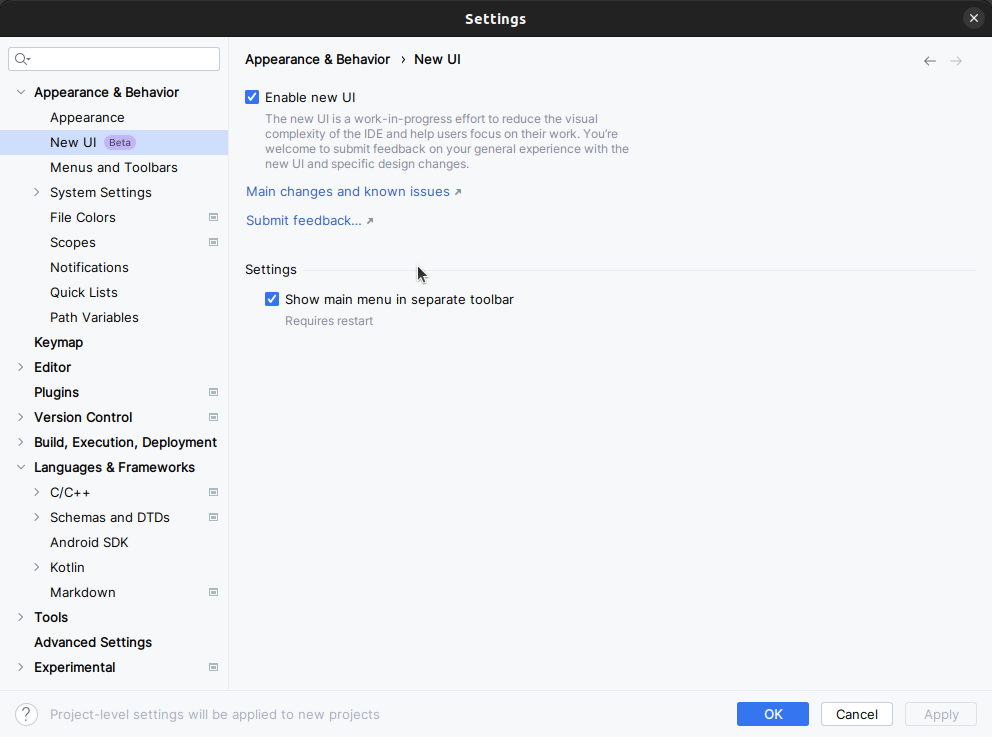992x737 pixels.
Task: Click the project-settings icon beside Markdown
Action: click(213, 592)
